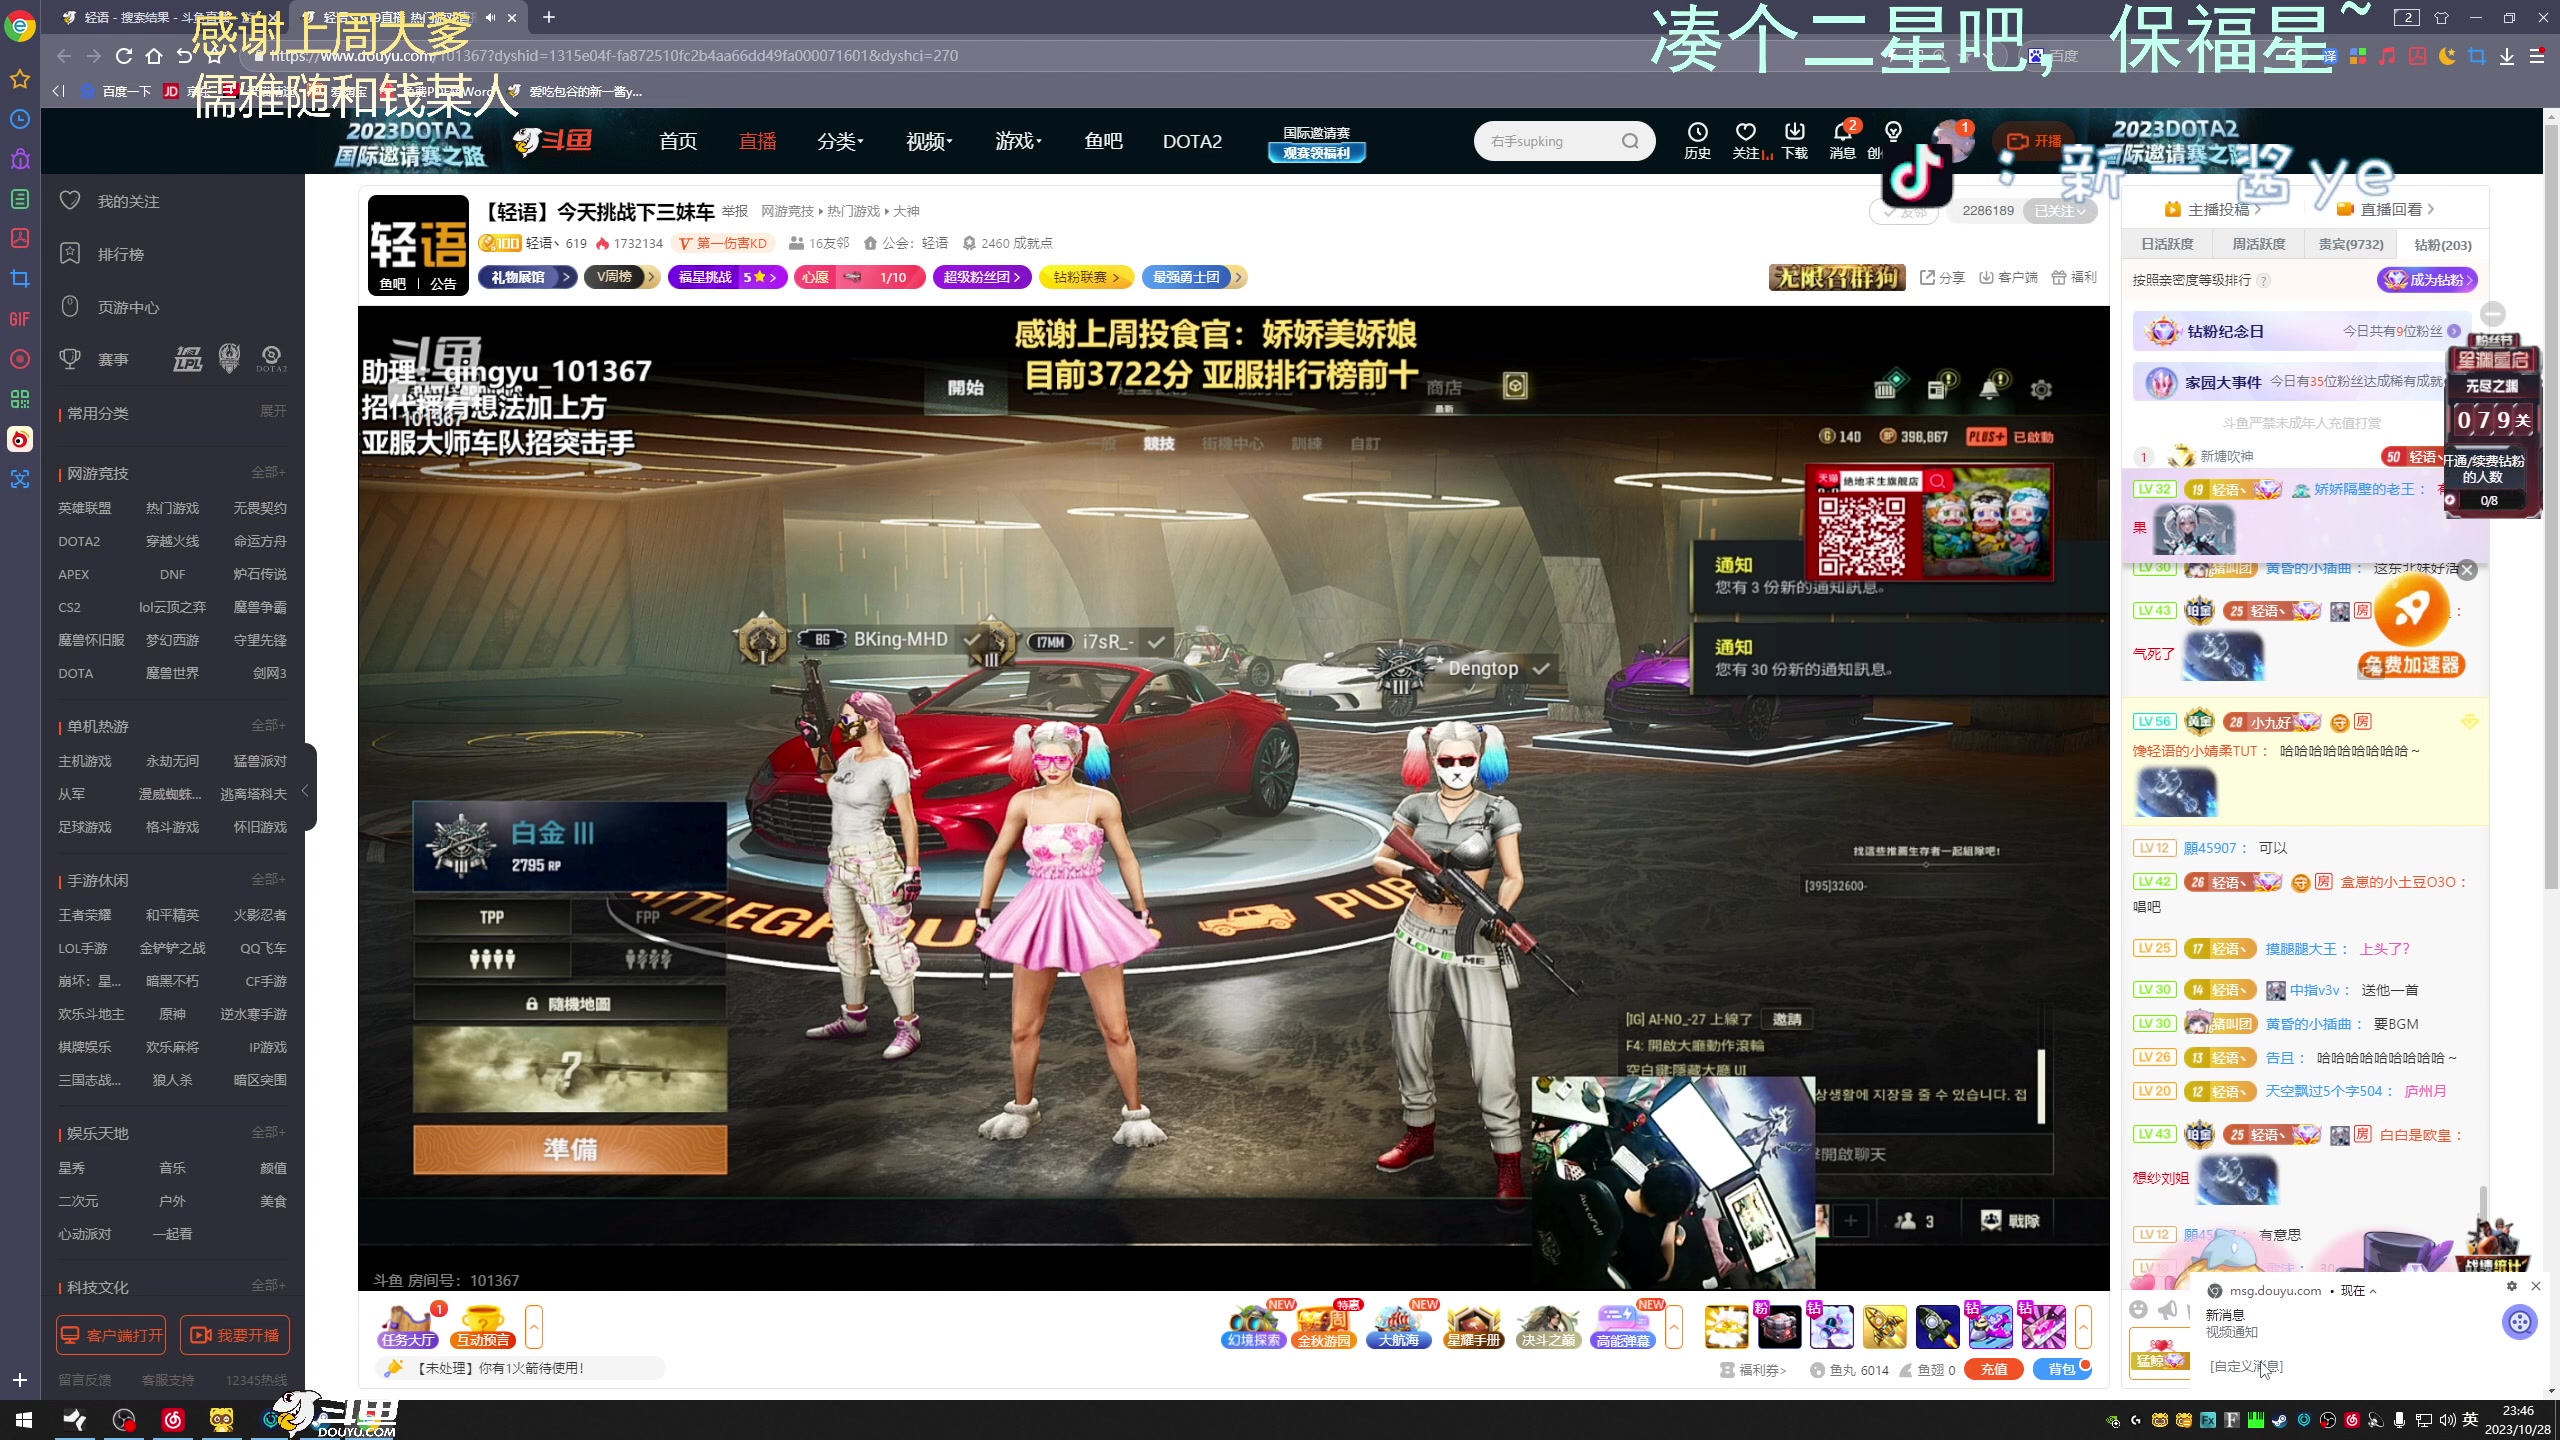Show all 单机热游 categories via 全部+
The height and width of the screenshot is (1440, 2560).
(268, 725)
